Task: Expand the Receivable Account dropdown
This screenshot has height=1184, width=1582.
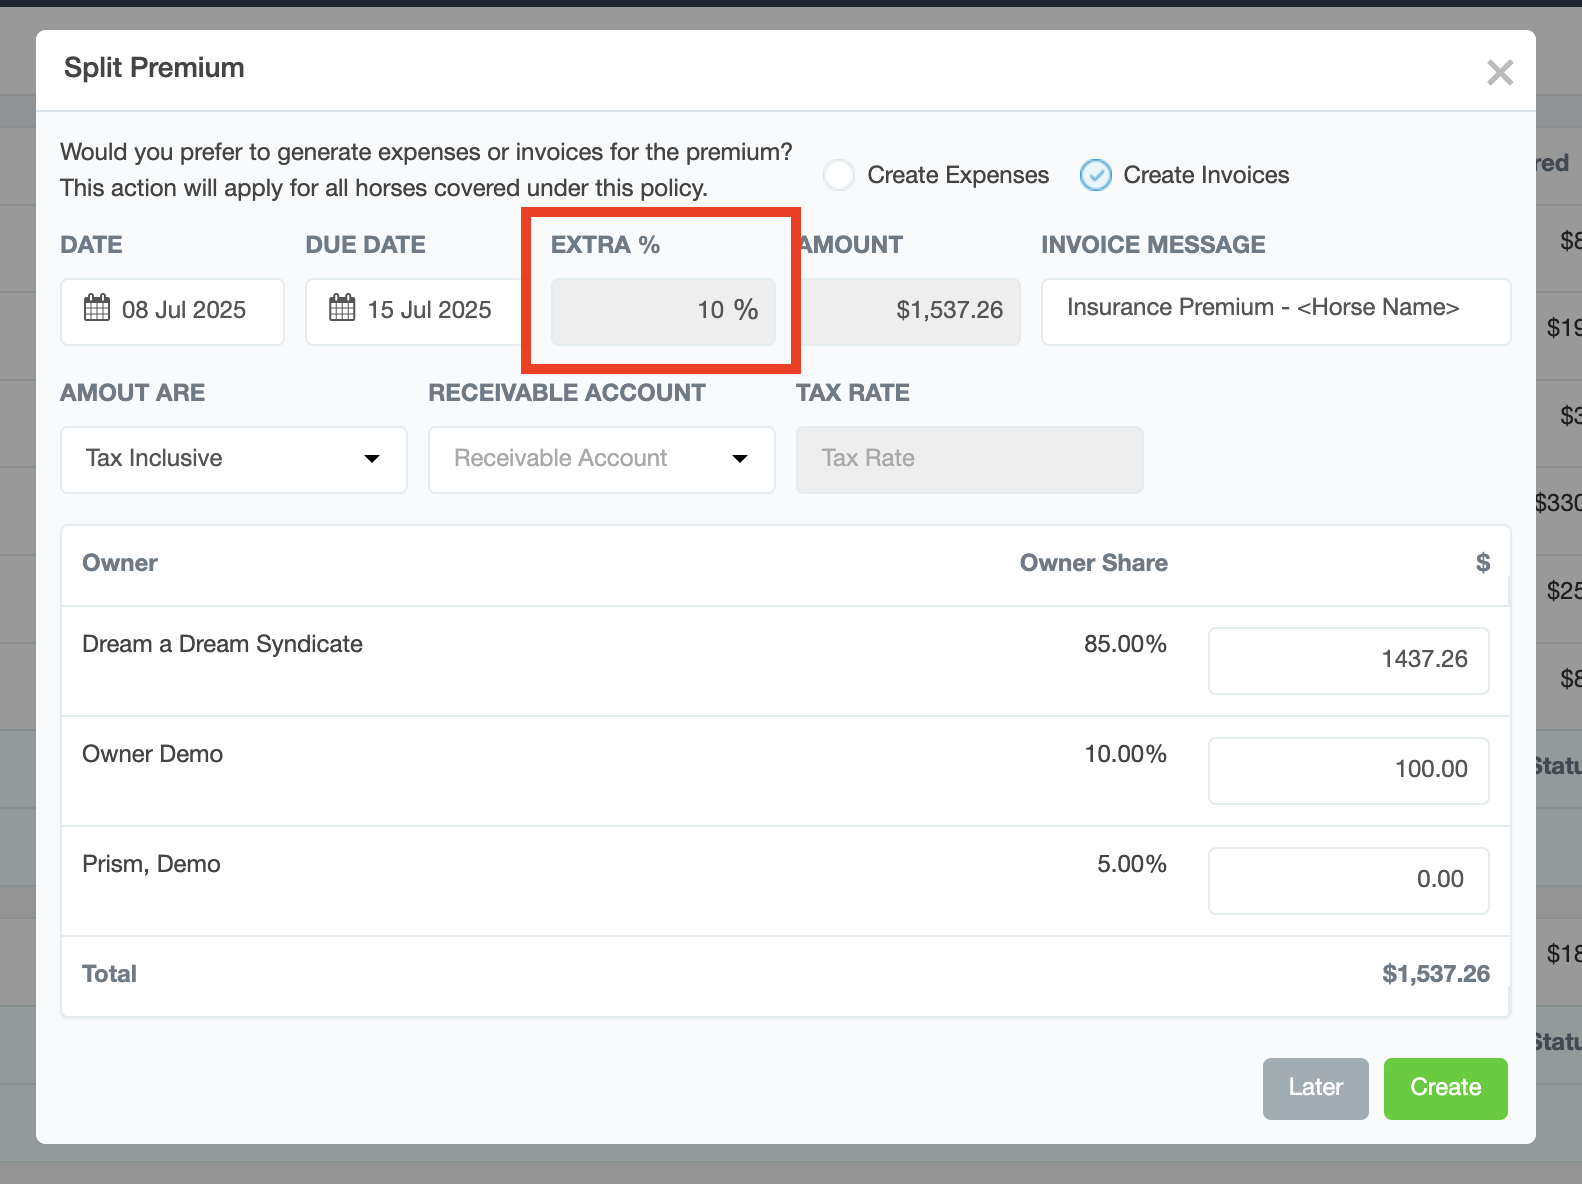Action: (x=601, y=459)
